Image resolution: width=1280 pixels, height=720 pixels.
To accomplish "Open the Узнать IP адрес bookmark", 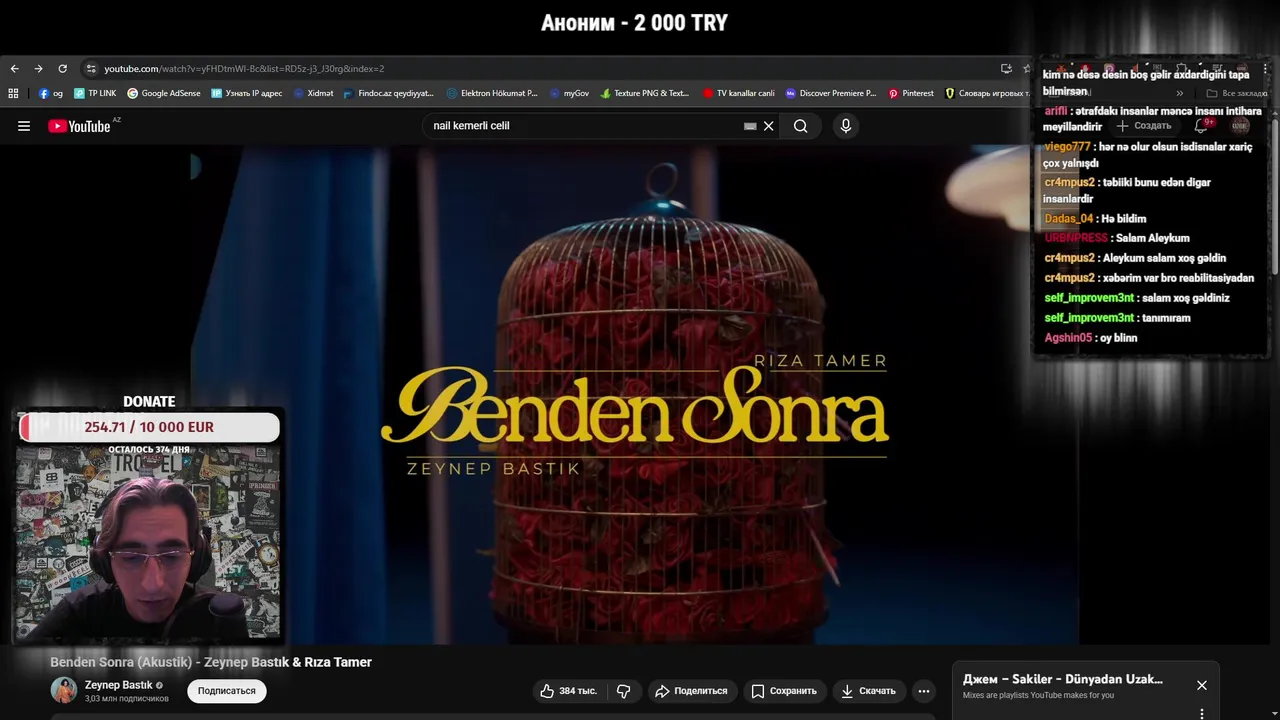I will (x=247, y=93).
